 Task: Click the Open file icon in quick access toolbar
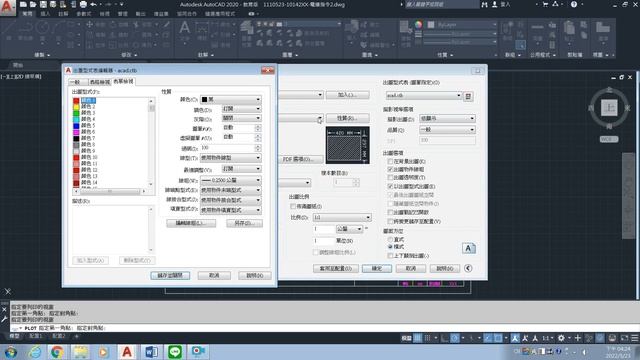(x=33, y=4)
